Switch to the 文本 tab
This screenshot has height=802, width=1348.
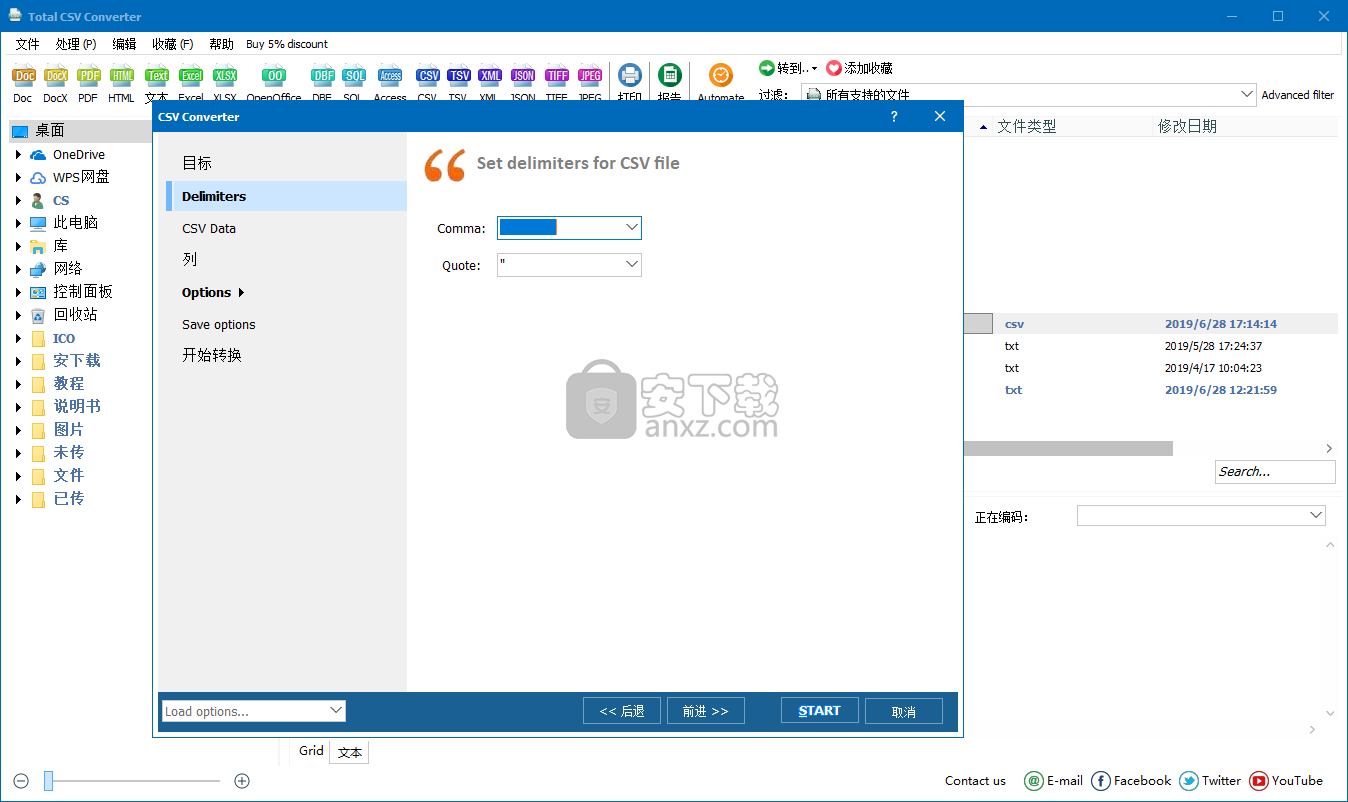click(350, 753)
